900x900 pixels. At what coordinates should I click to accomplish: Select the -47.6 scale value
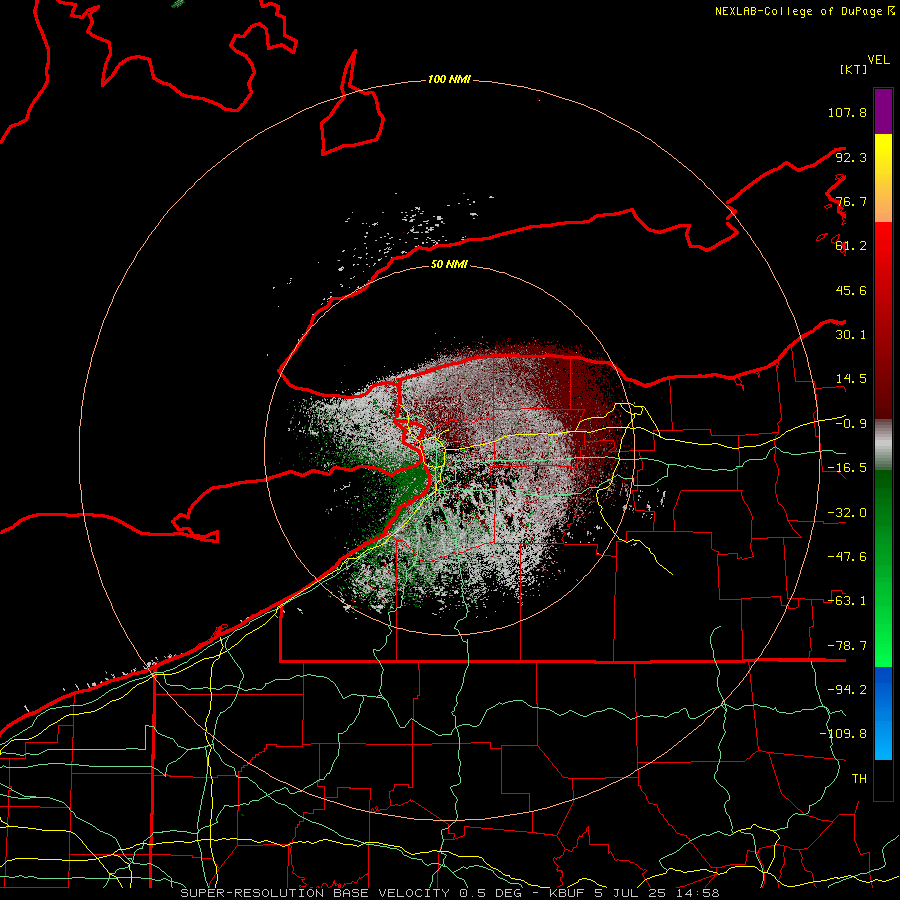(847, 557)
